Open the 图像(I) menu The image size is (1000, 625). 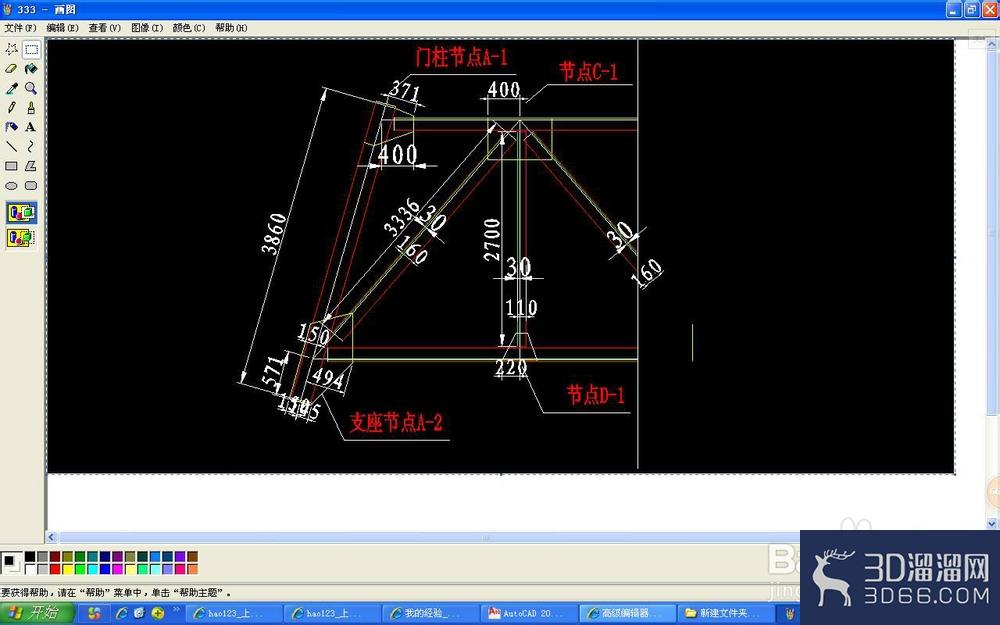click(147, 28)
